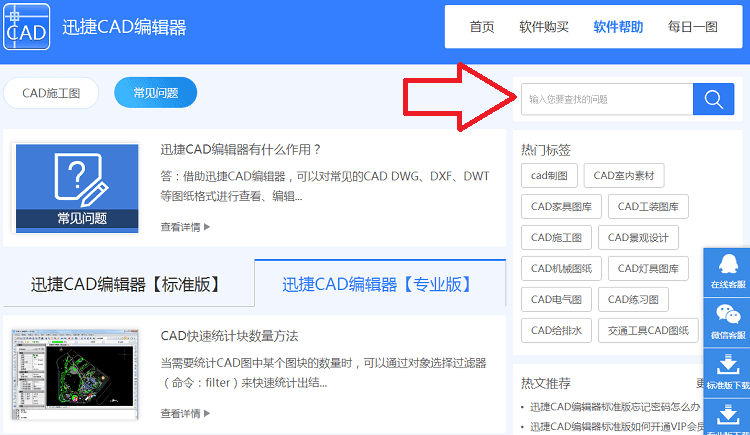Choose the CAD机械图纸 tag
The width and height of the screenshot is (750, 435).
[561, 268]
